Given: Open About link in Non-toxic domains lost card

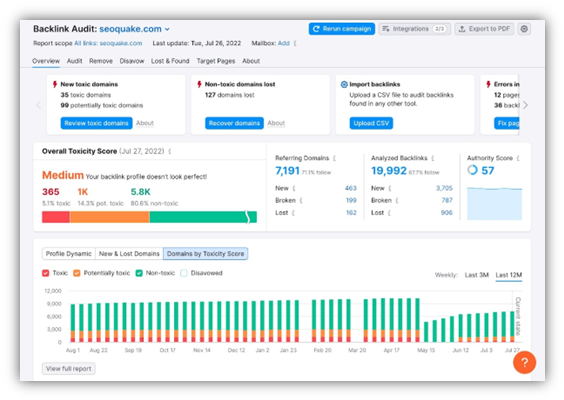Looking at the screenshot, I should (x=276, y=123).
